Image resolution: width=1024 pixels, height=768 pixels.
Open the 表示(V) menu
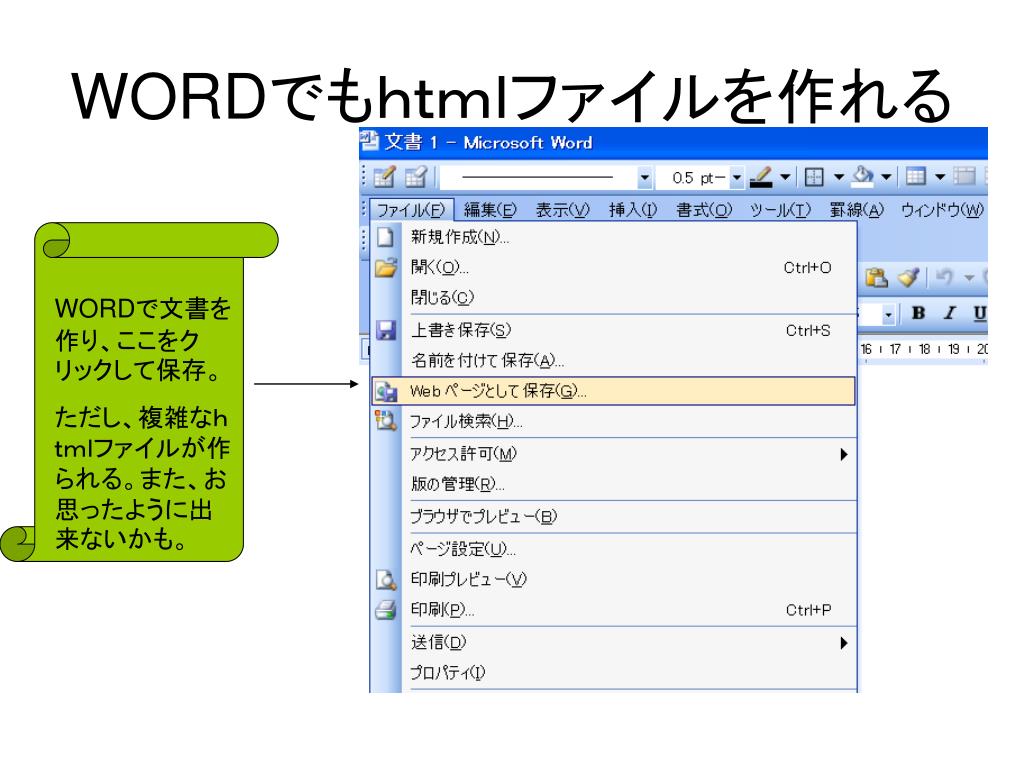tap(563, 210)
